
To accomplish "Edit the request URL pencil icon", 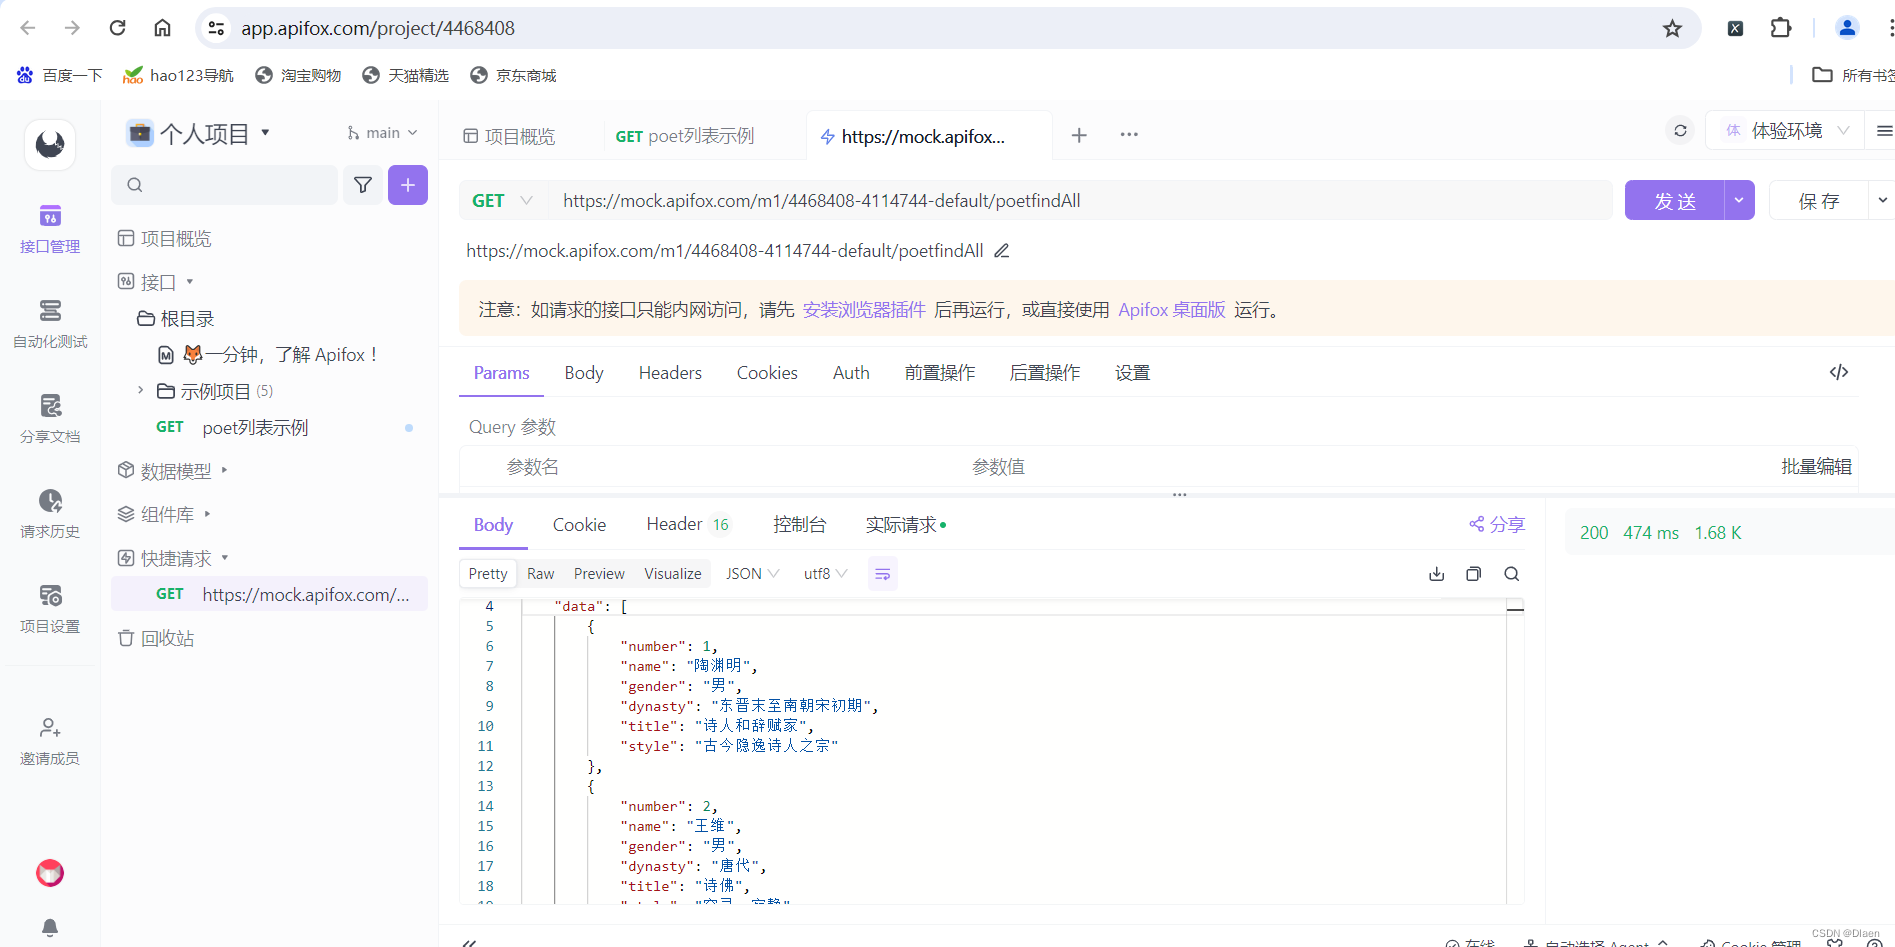I will click(x=1001, y=251).
